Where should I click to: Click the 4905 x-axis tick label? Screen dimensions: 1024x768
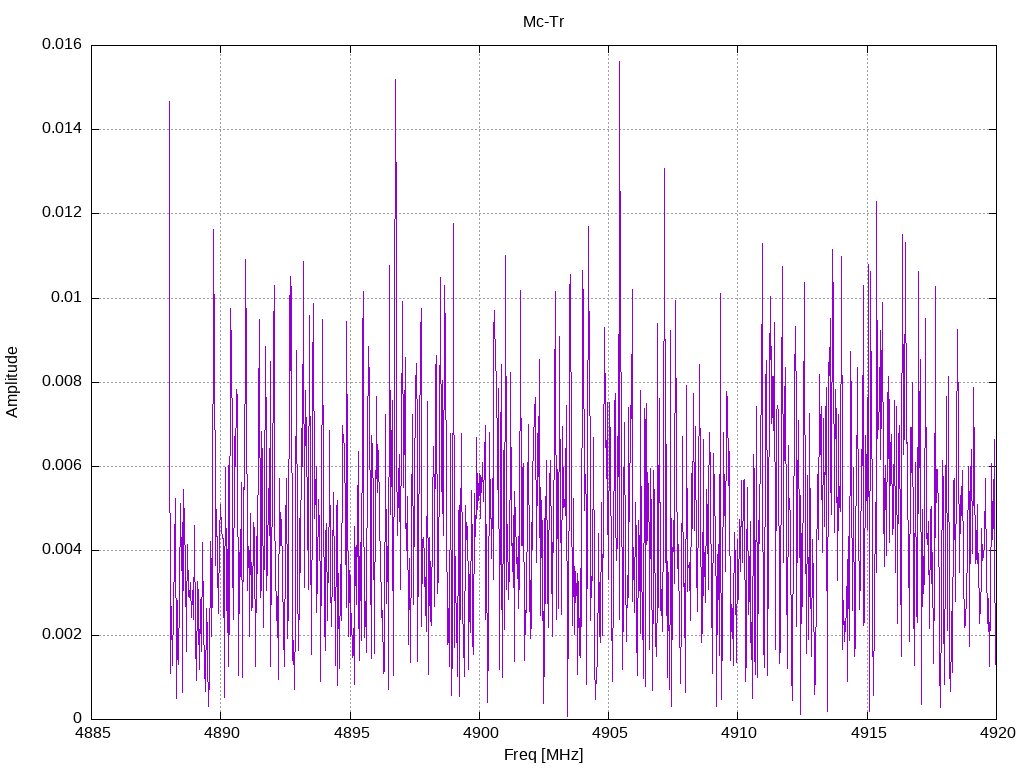tap(609, 733)
